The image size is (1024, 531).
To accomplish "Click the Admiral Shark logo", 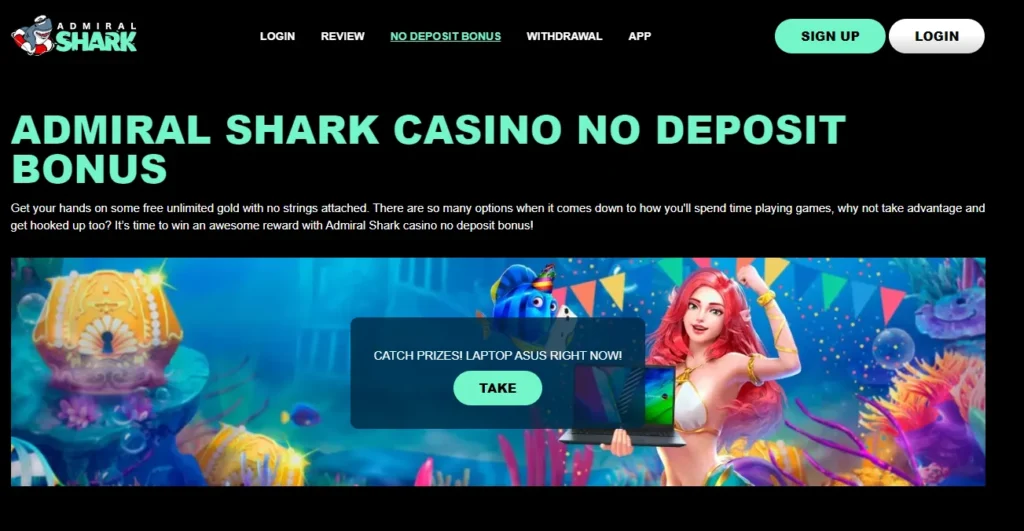I will [74, 35].
